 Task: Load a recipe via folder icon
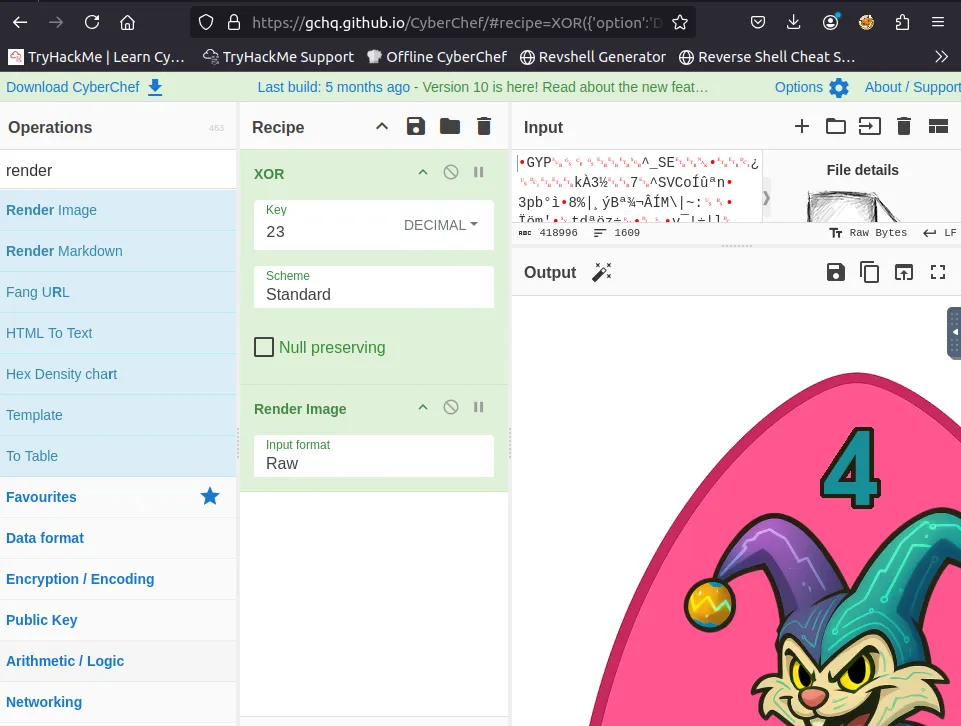[x=450, y=126]
